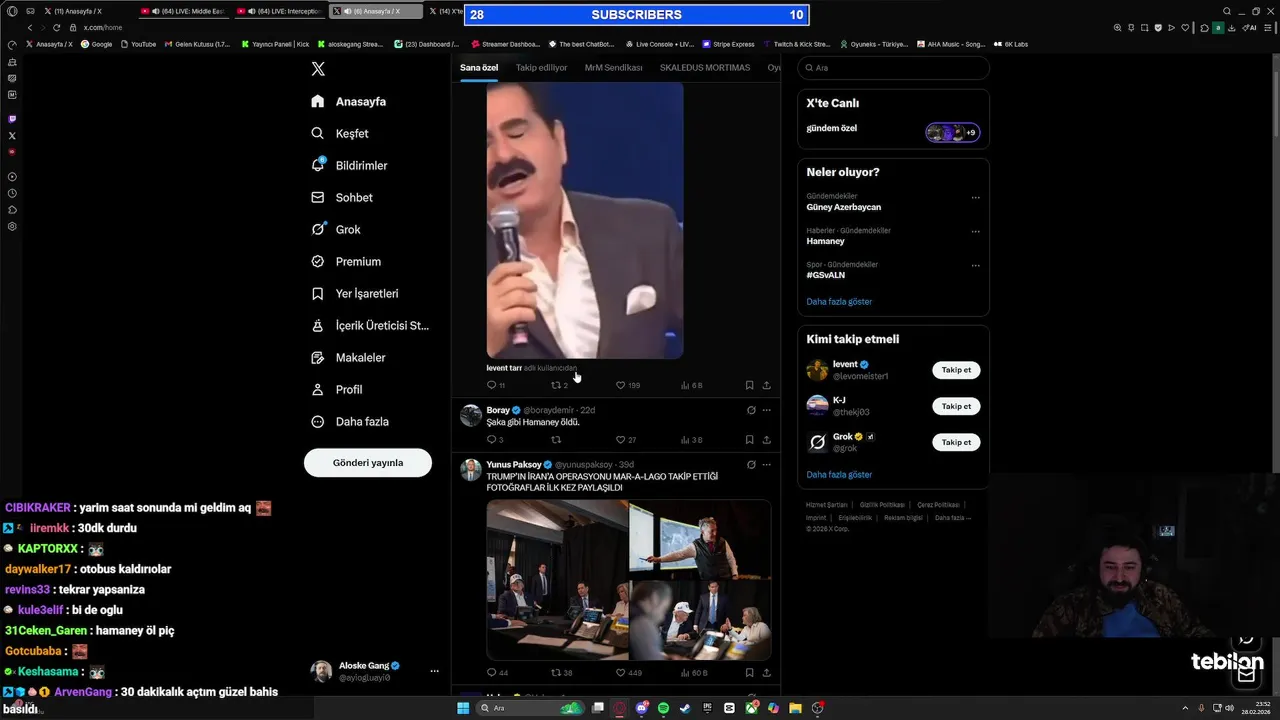
Task: Open Makaleler section
Action: [x=348, y=357]
